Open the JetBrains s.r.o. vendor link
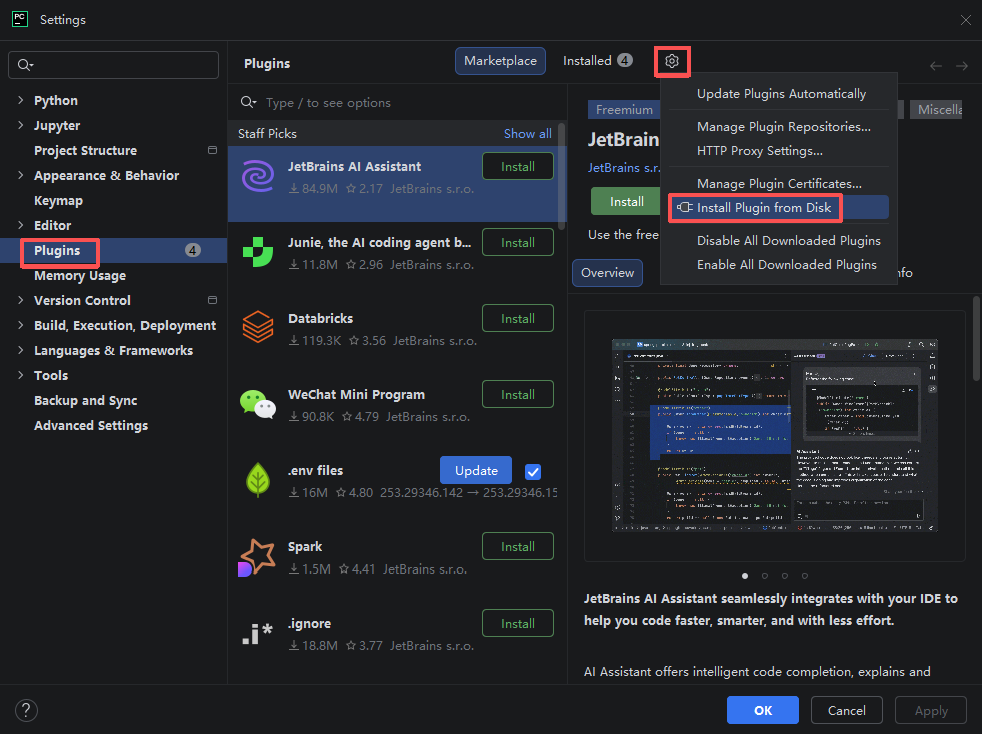This screenshot has width=982, height=734. tap(624, 168)
